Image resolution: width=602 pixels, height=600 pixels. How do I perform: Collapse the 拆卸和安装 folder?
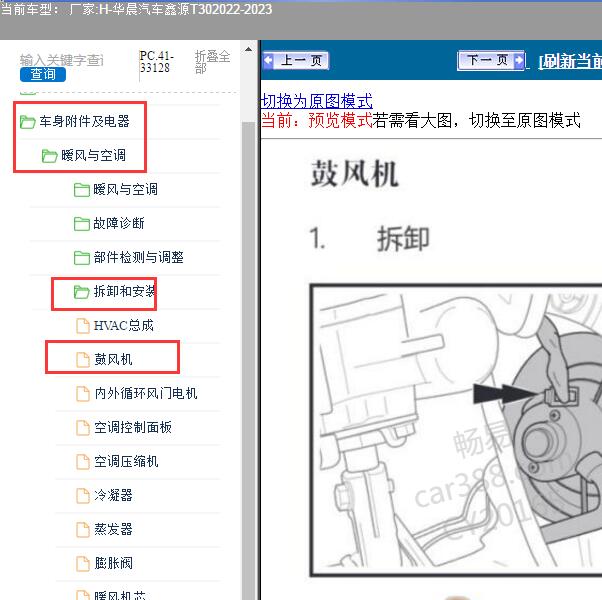pos(124,291)
